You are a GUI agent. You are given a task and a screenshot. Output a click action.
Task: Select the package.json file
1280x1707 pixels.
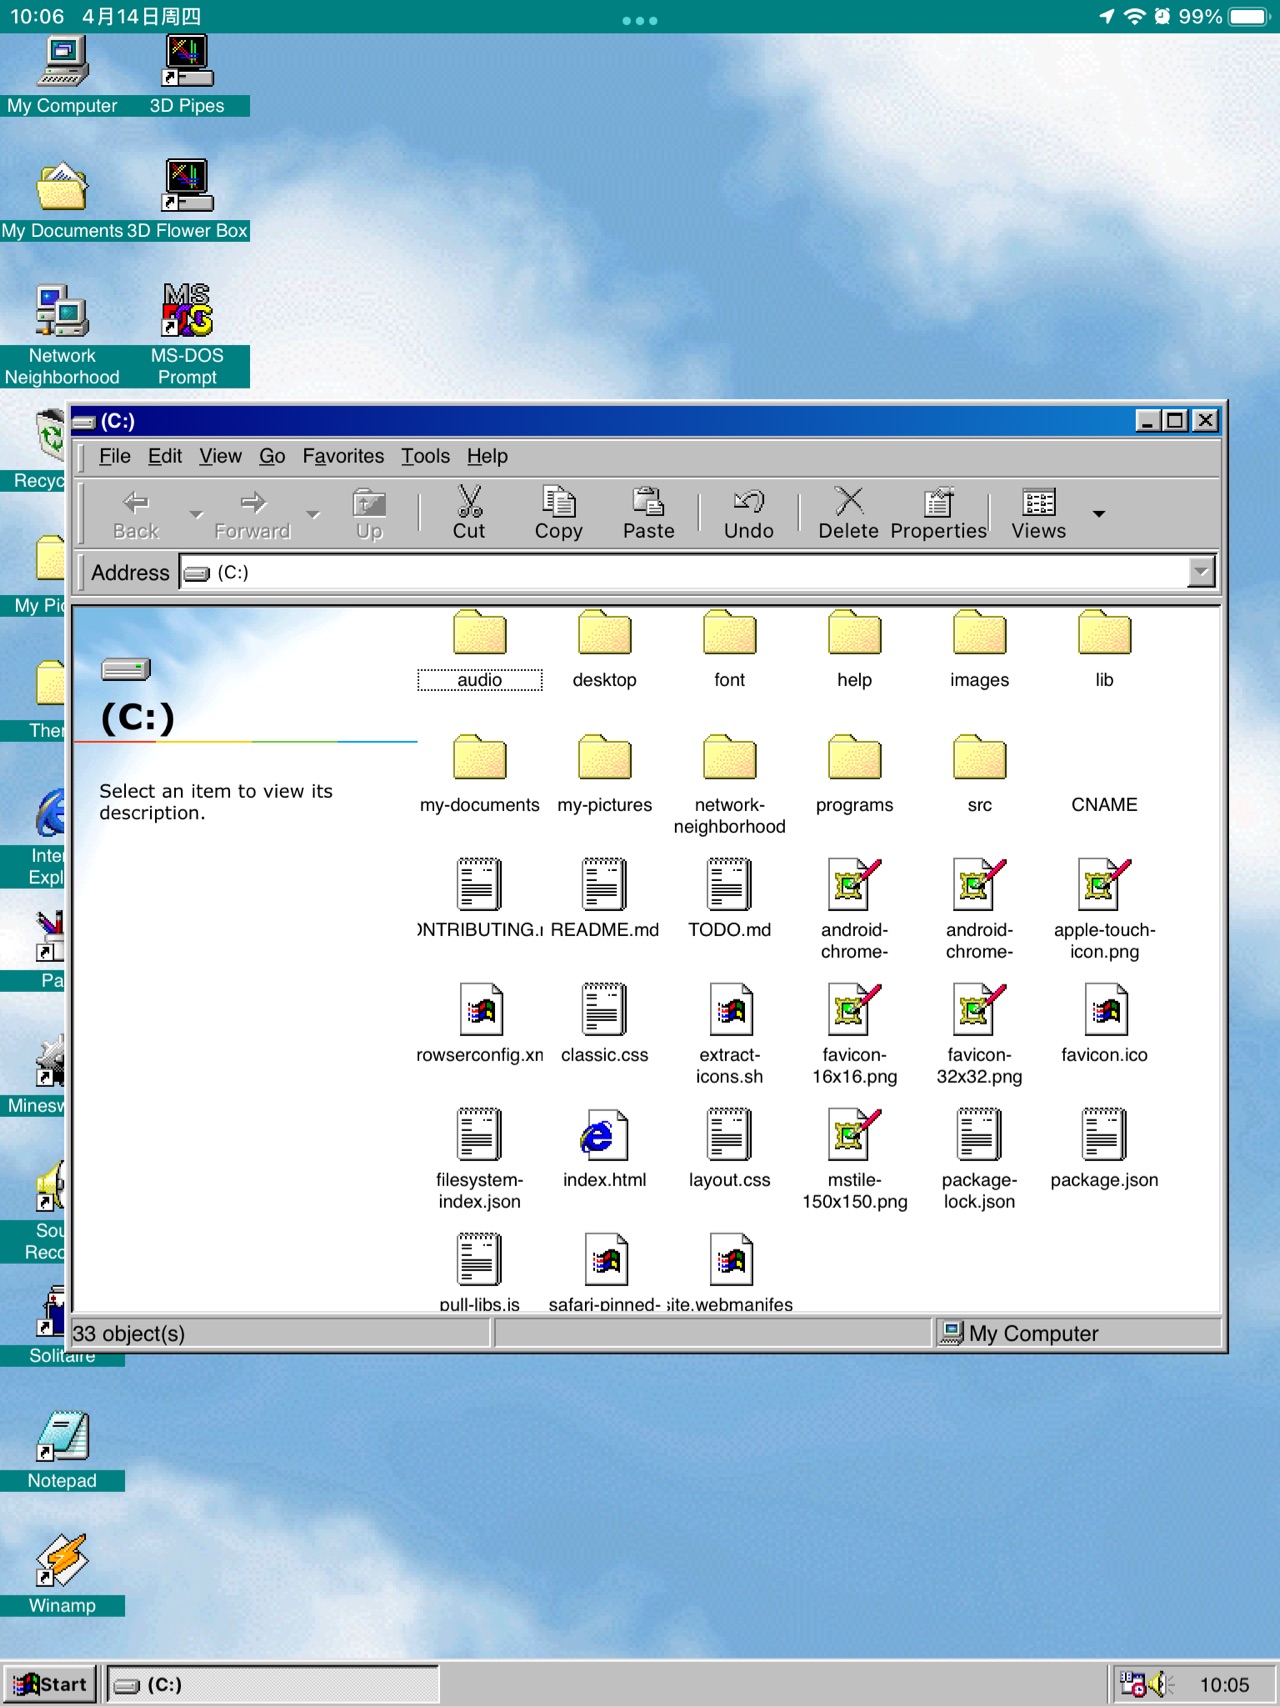point(1105,1150)
